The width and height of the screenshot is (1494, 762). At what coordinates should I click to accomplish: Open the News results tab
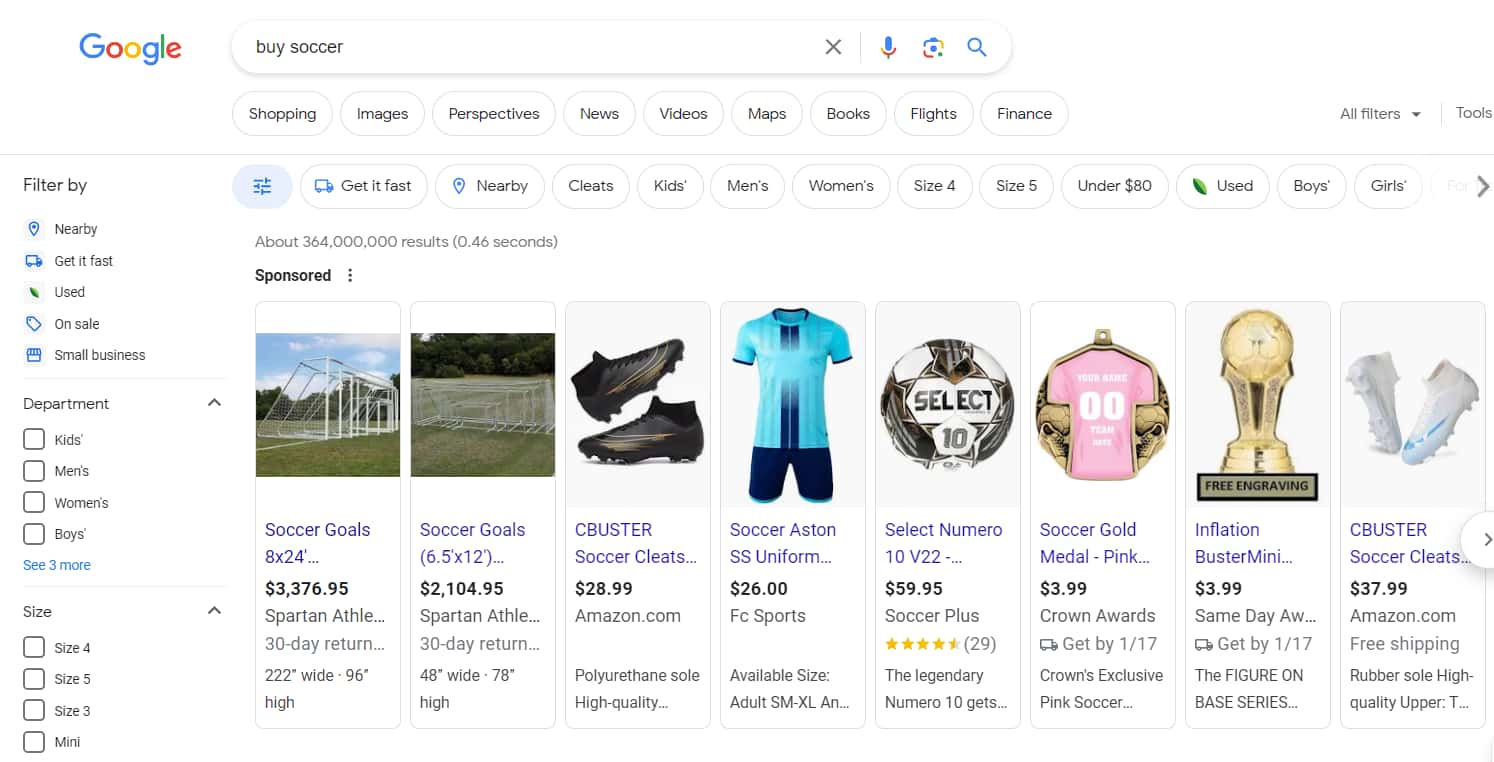pyautogui.click(x=598, y=113)
